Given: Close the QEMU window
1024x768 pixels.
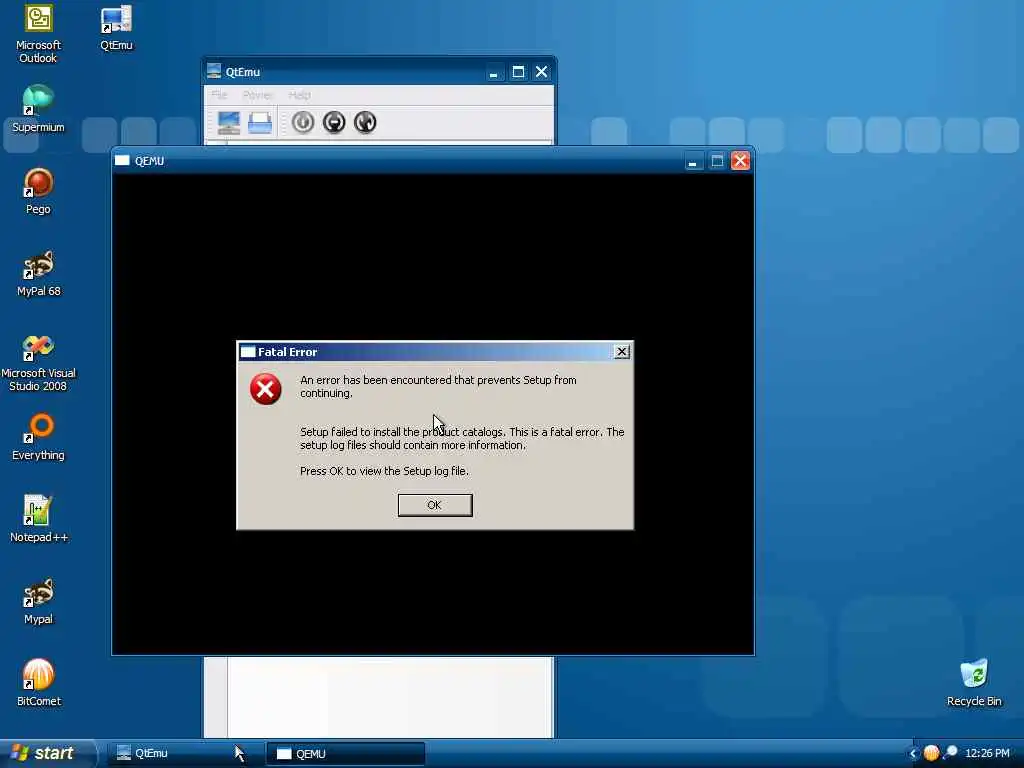Looking at the screenshot, I should pos(740,161).
